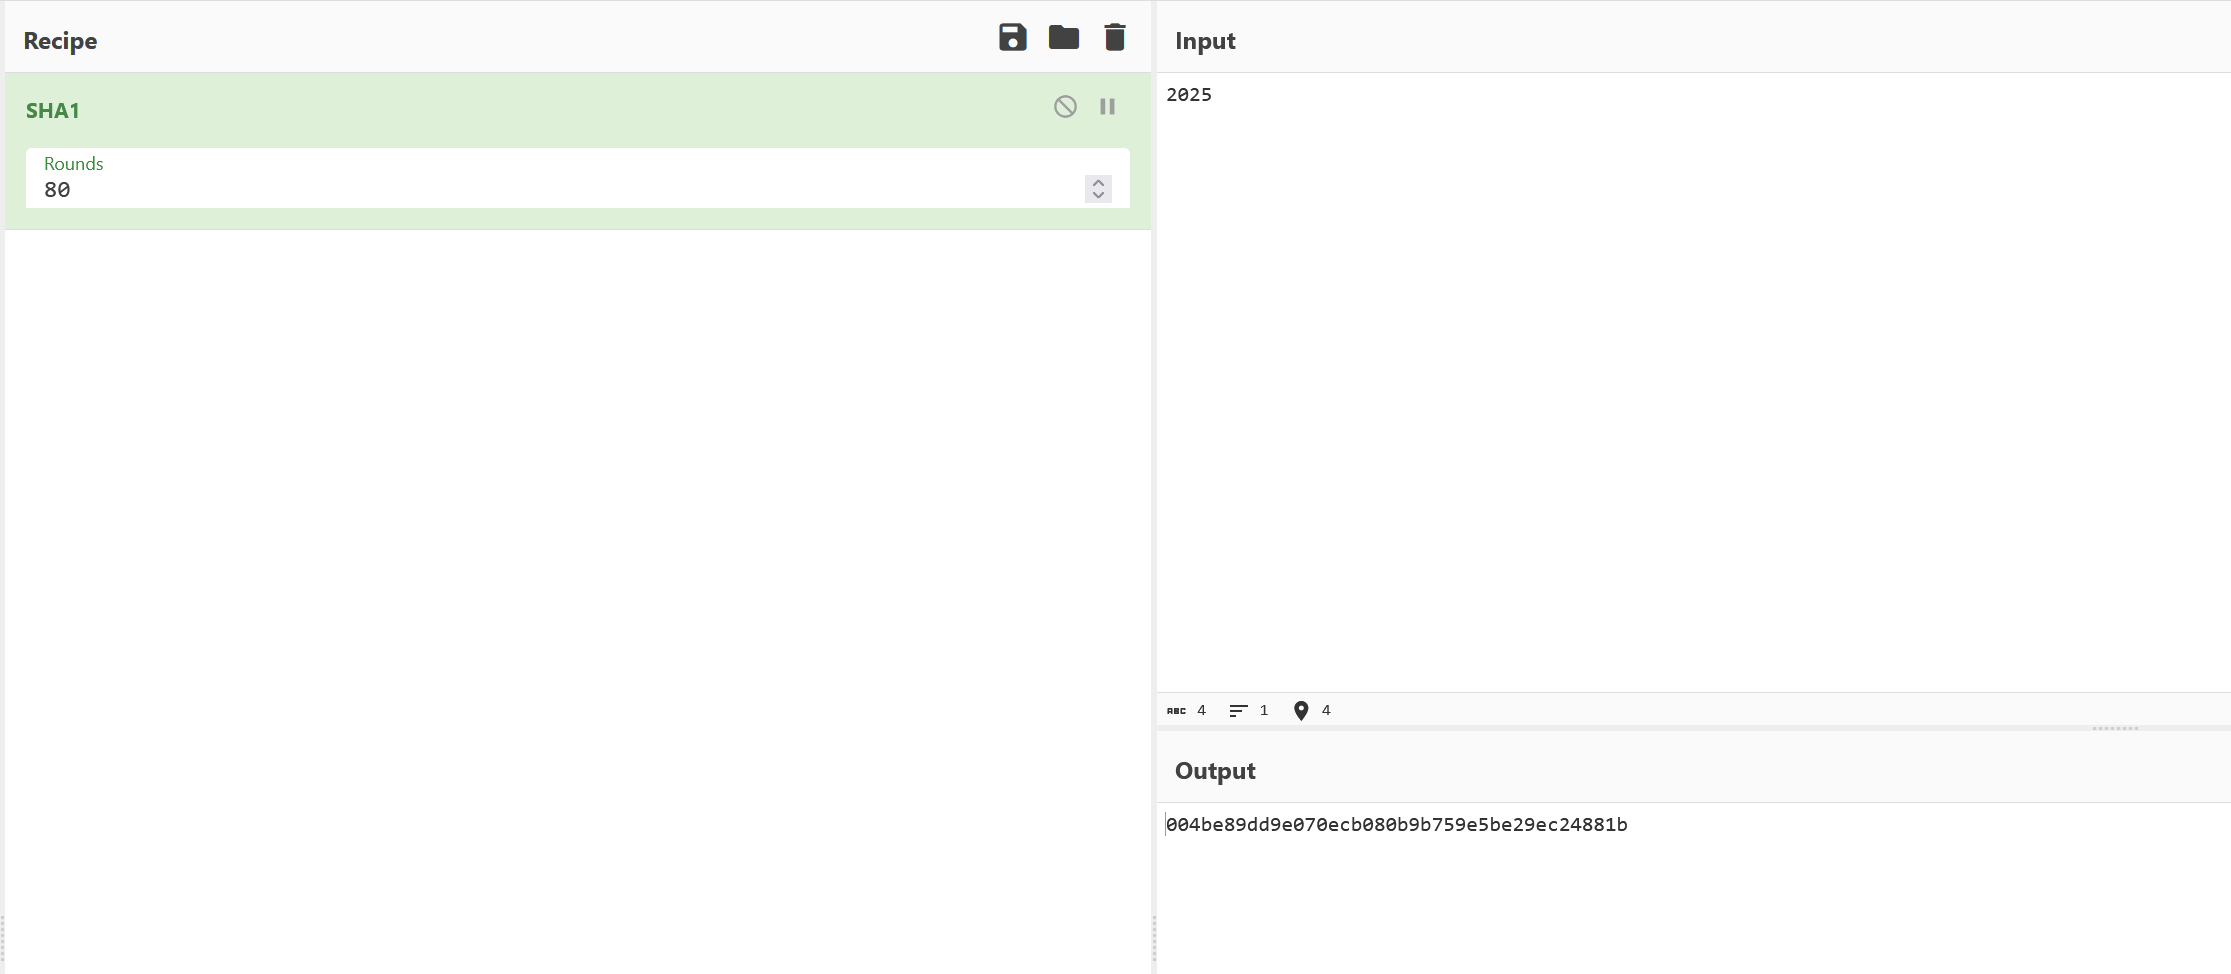
Task: Place cursor in the input text 2025
Action: coord(1189,95)
